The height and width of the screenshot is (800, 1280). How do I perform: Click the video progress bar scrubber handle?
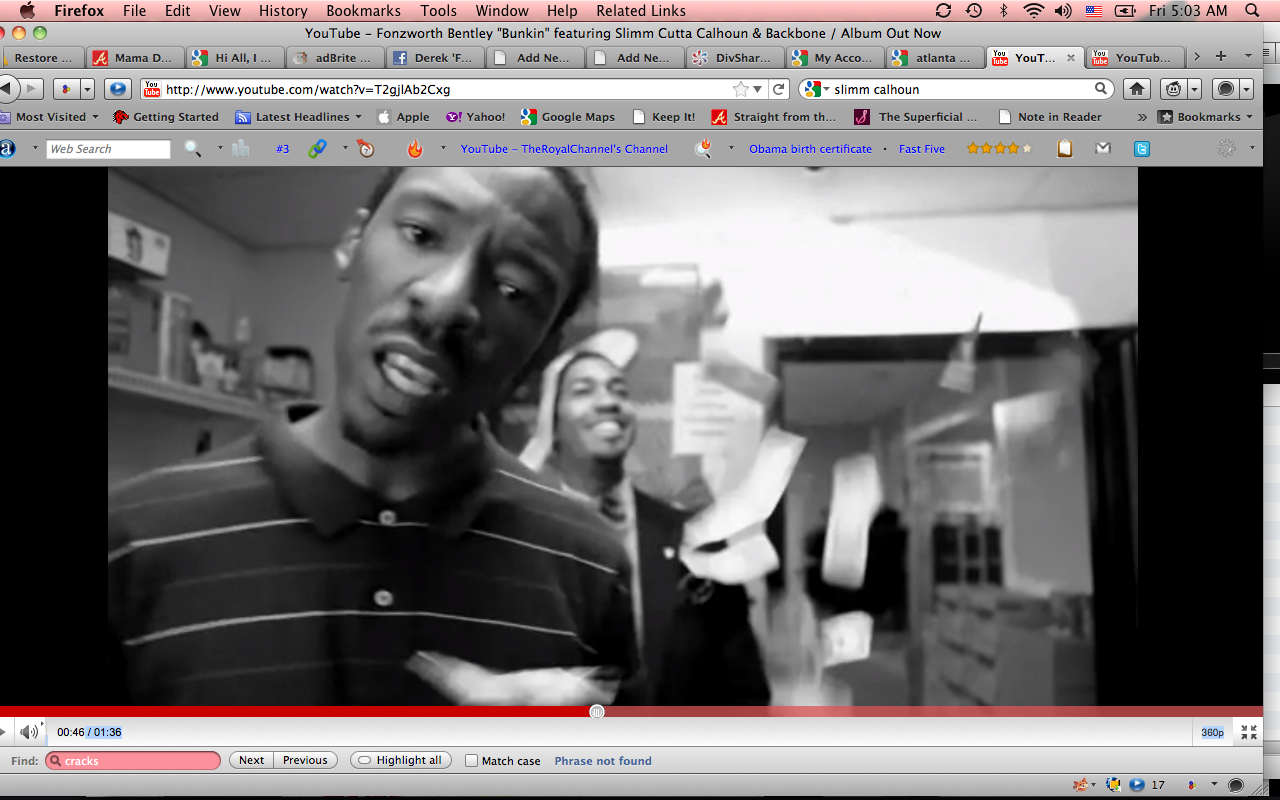tap(597, 712)
